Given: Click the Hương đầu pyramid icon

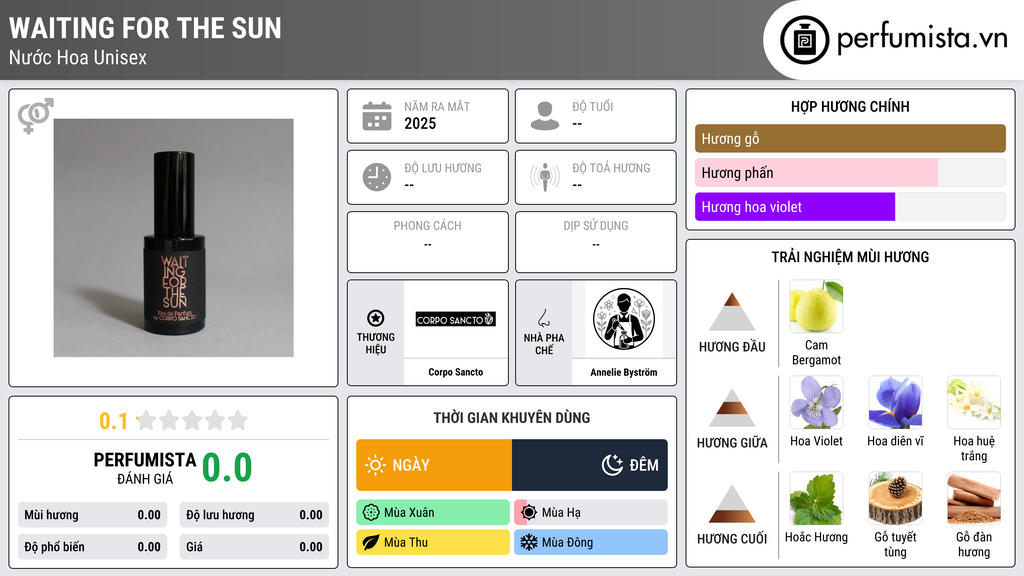Looking at the screenshot, I should click(x=732, y=312).
